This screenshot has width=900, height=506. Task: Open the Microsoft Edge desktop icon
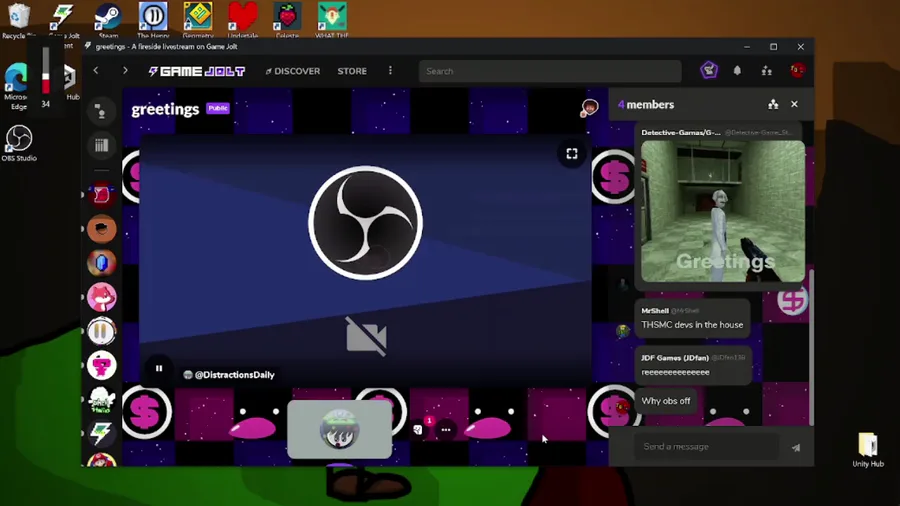coord(15,86)
